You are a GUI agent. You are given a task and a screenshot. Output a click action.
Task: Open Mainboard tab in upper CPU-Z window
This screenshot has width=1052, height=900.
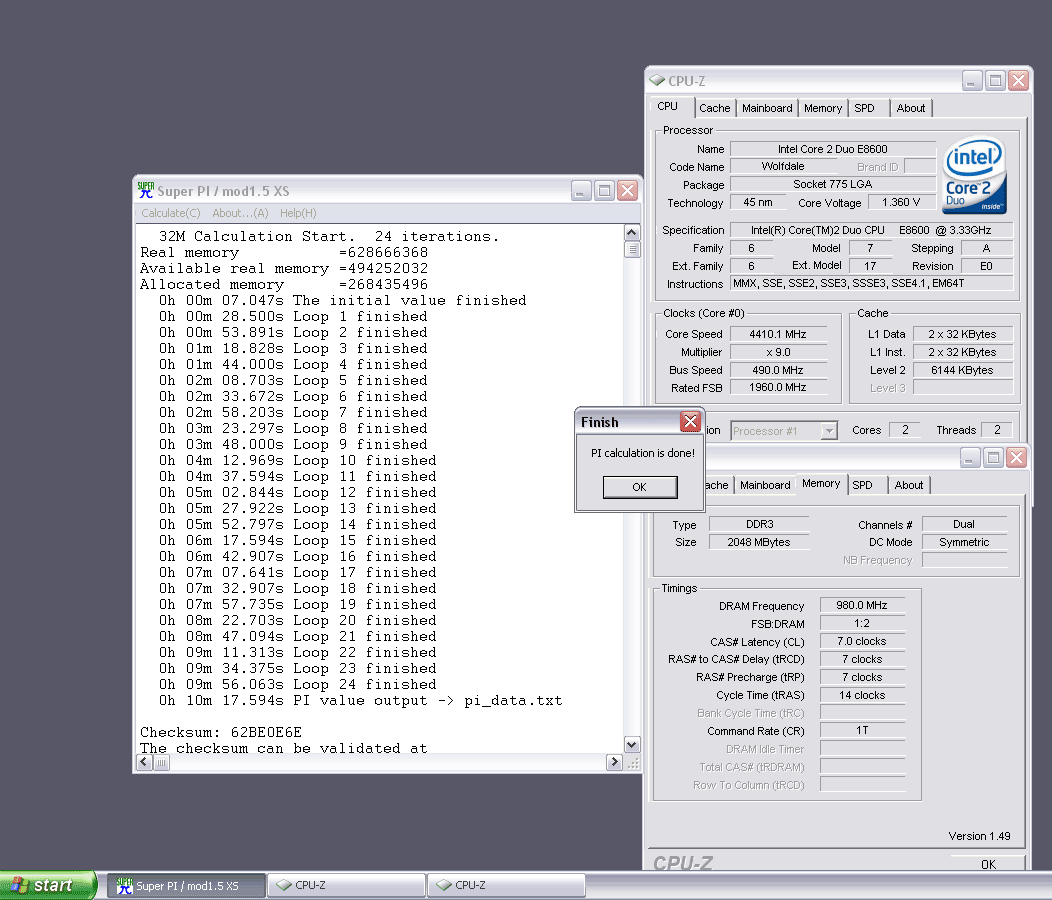coord(767,108)
